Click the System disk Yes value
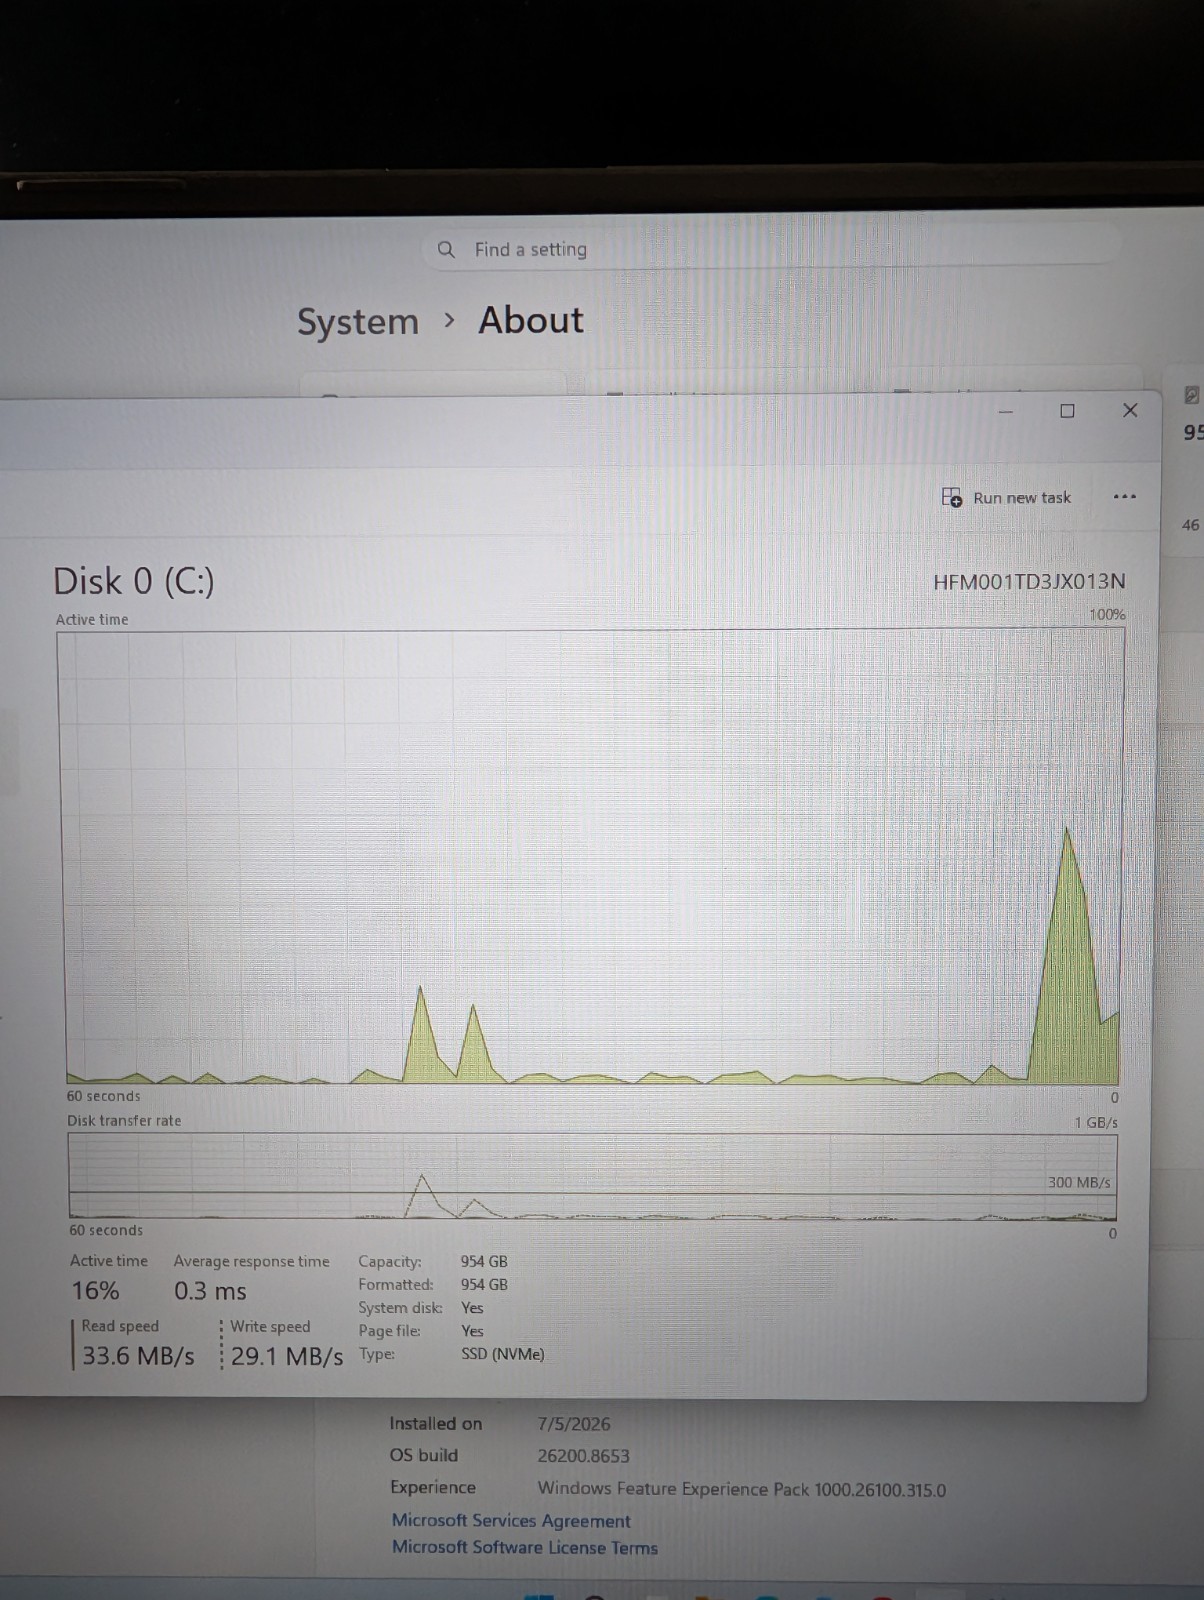This screenshot has width=1204, height=1600. (472, 1308)
